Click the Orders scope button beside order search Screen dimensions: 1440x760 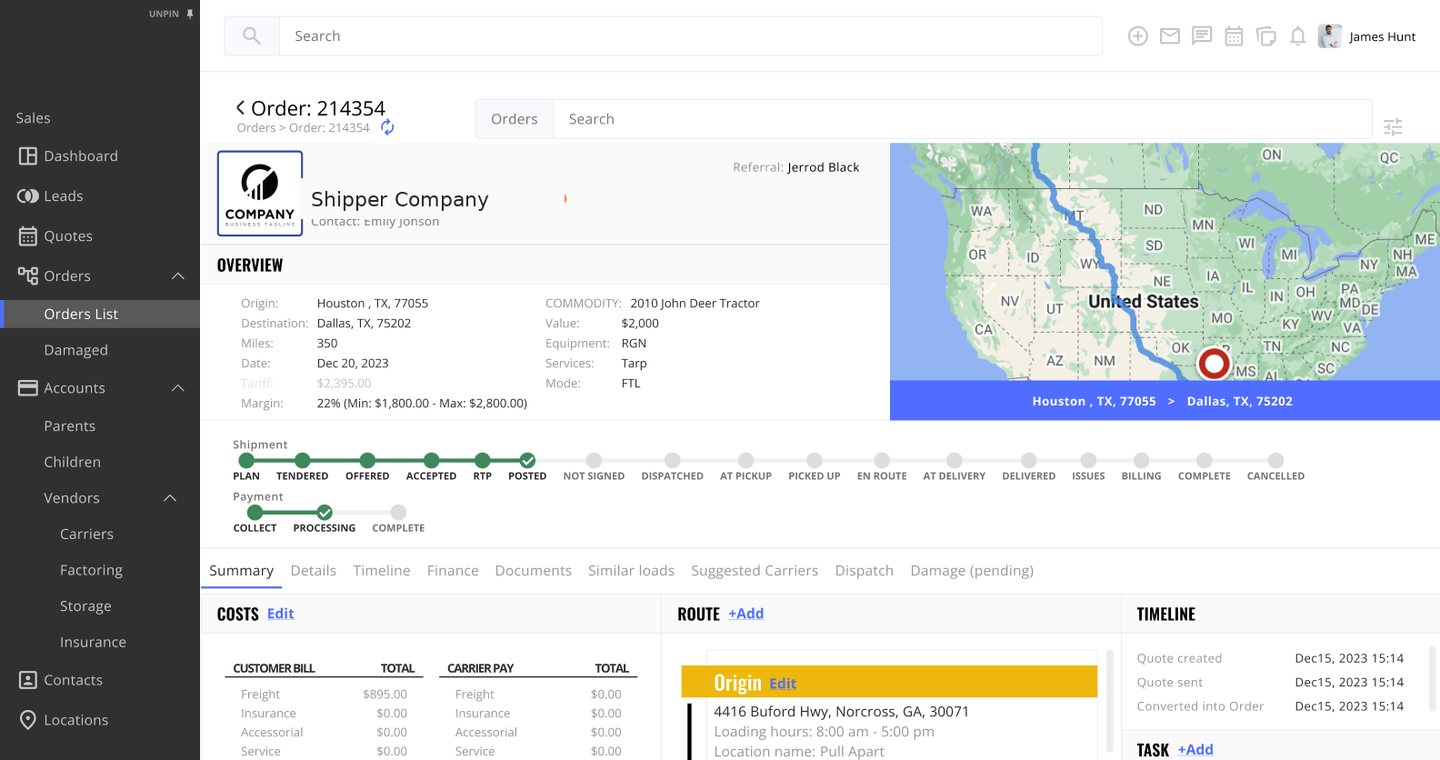point(514,119)
